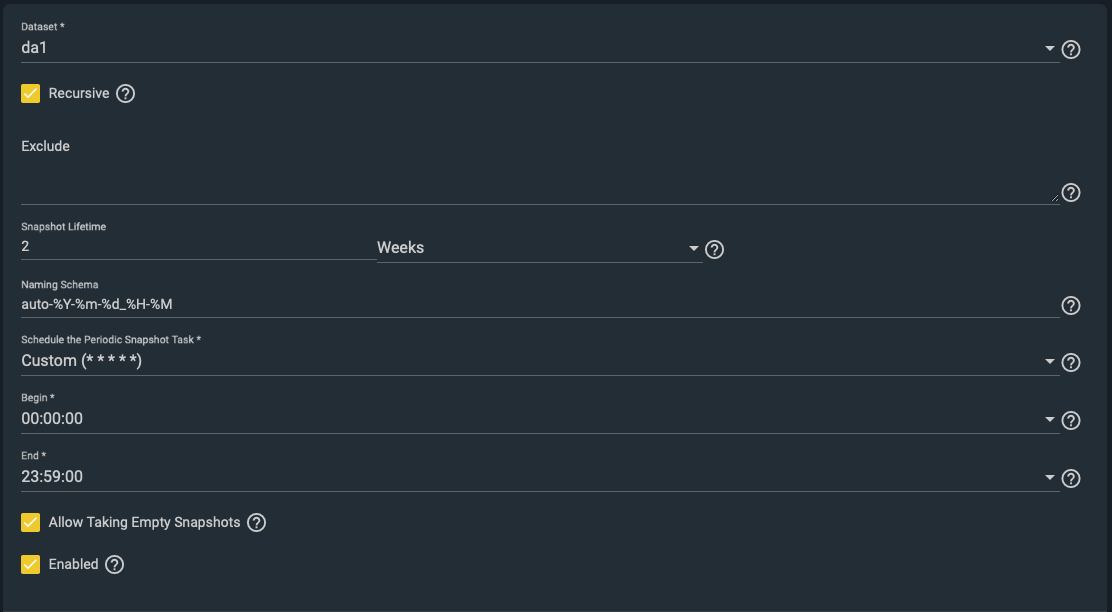View help for Snapshot Lifetime

(714, 249)
